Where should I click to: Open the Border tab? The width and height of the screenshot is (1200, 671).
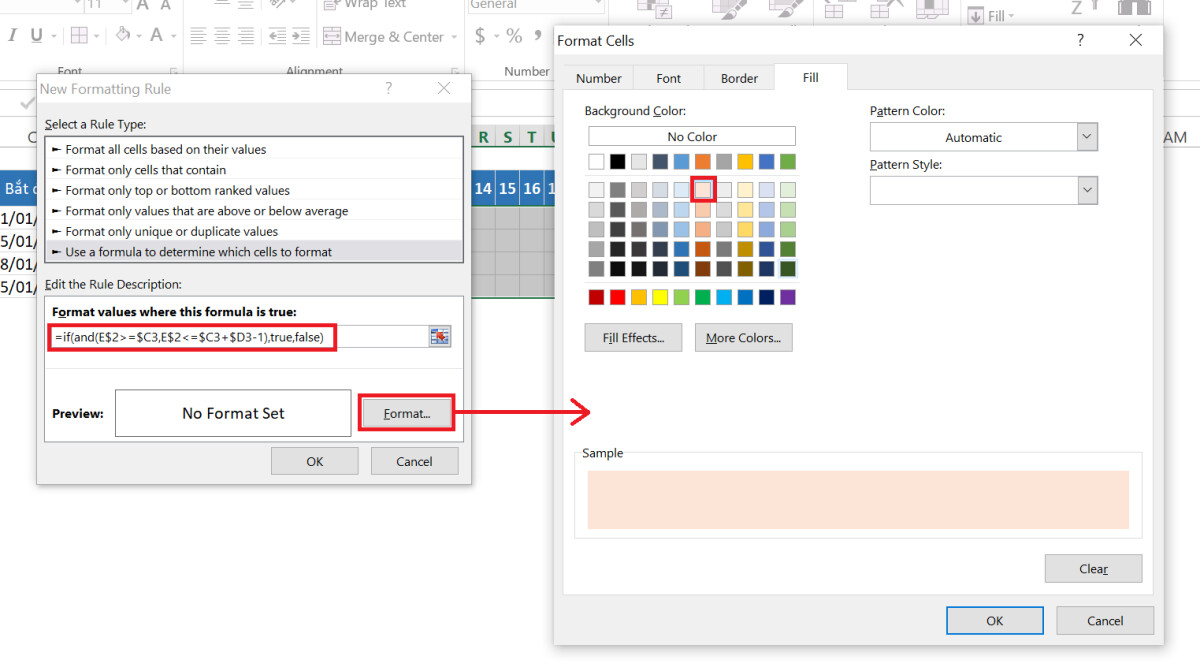[x=739, y=77]
